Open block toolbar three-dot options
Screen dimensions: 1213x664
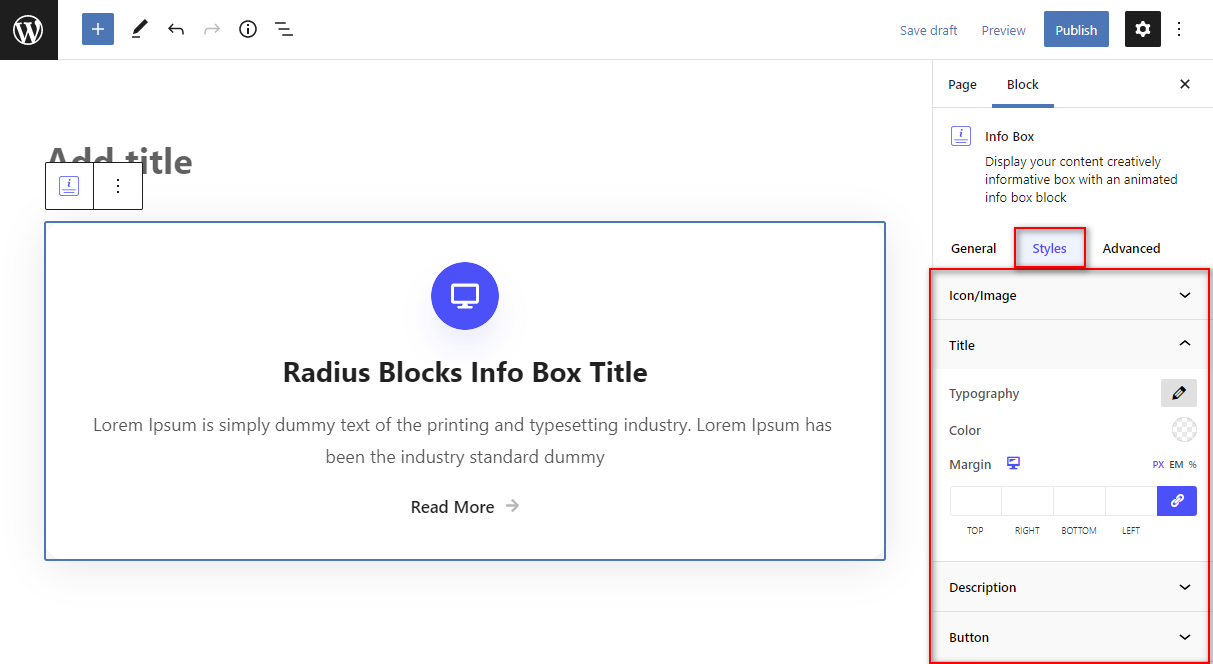(x=118, y=186)
